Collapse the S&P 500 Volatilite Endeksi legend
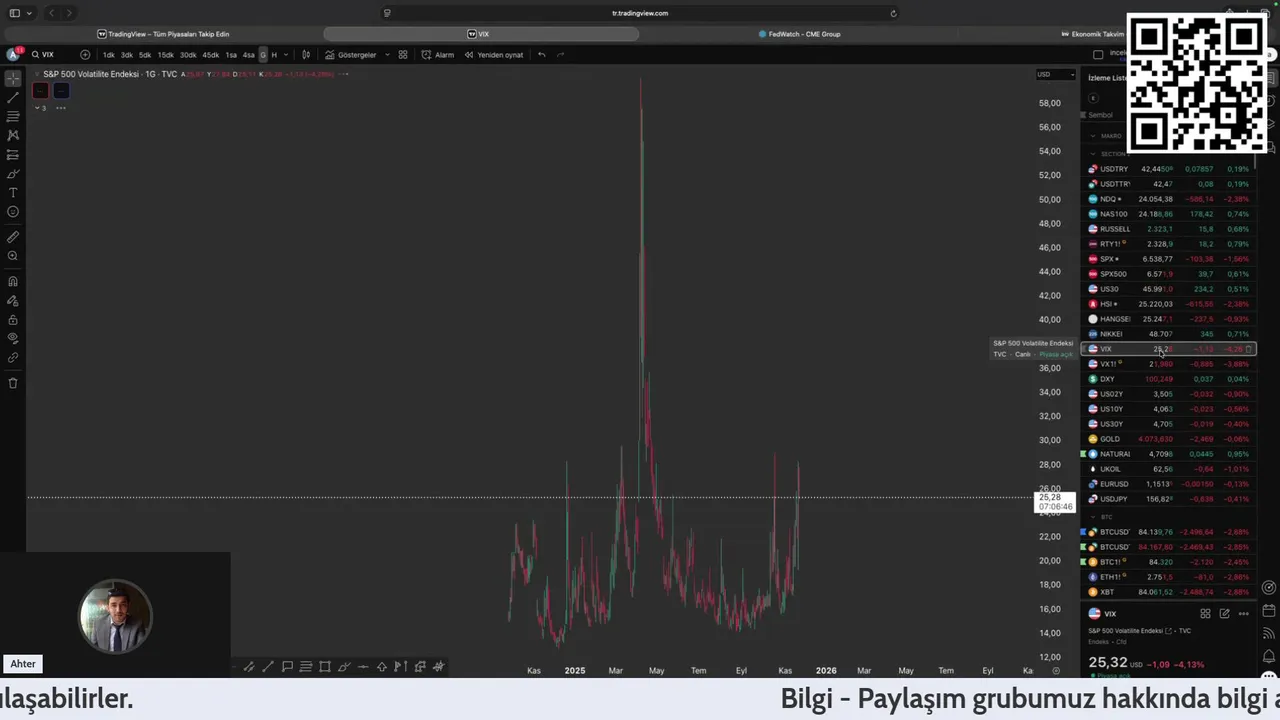The height and width of the screenshot is (720, 1280). (37, 74)
